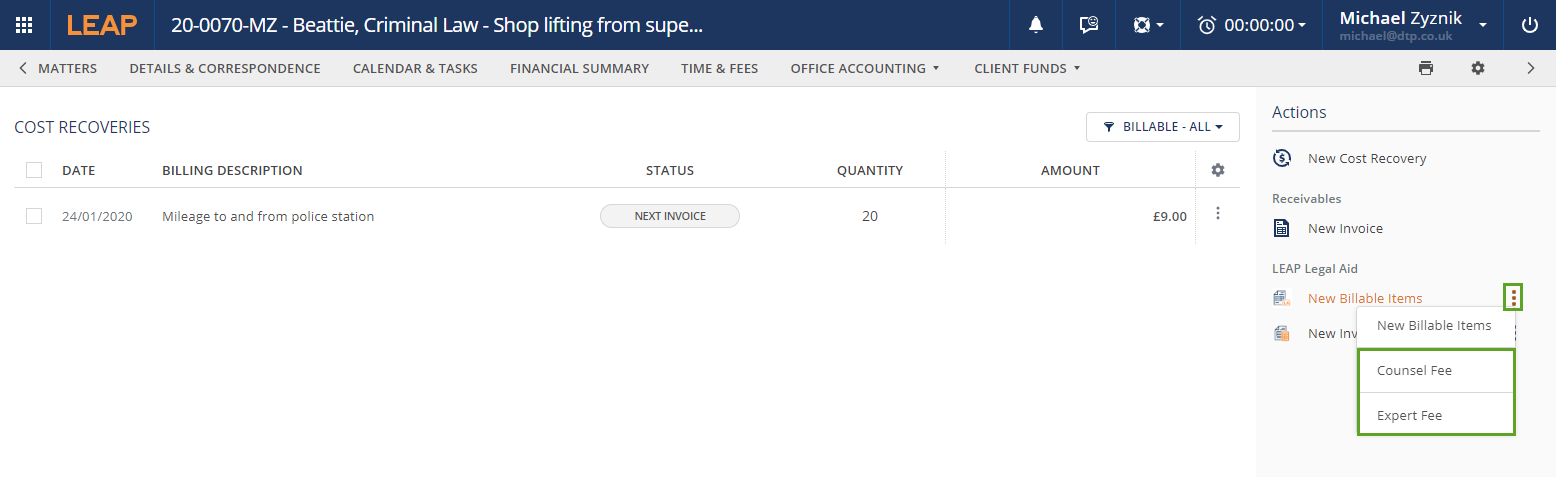
Task: Expand the Billable - All filter dropdown
Action: tap(1162, 127)
